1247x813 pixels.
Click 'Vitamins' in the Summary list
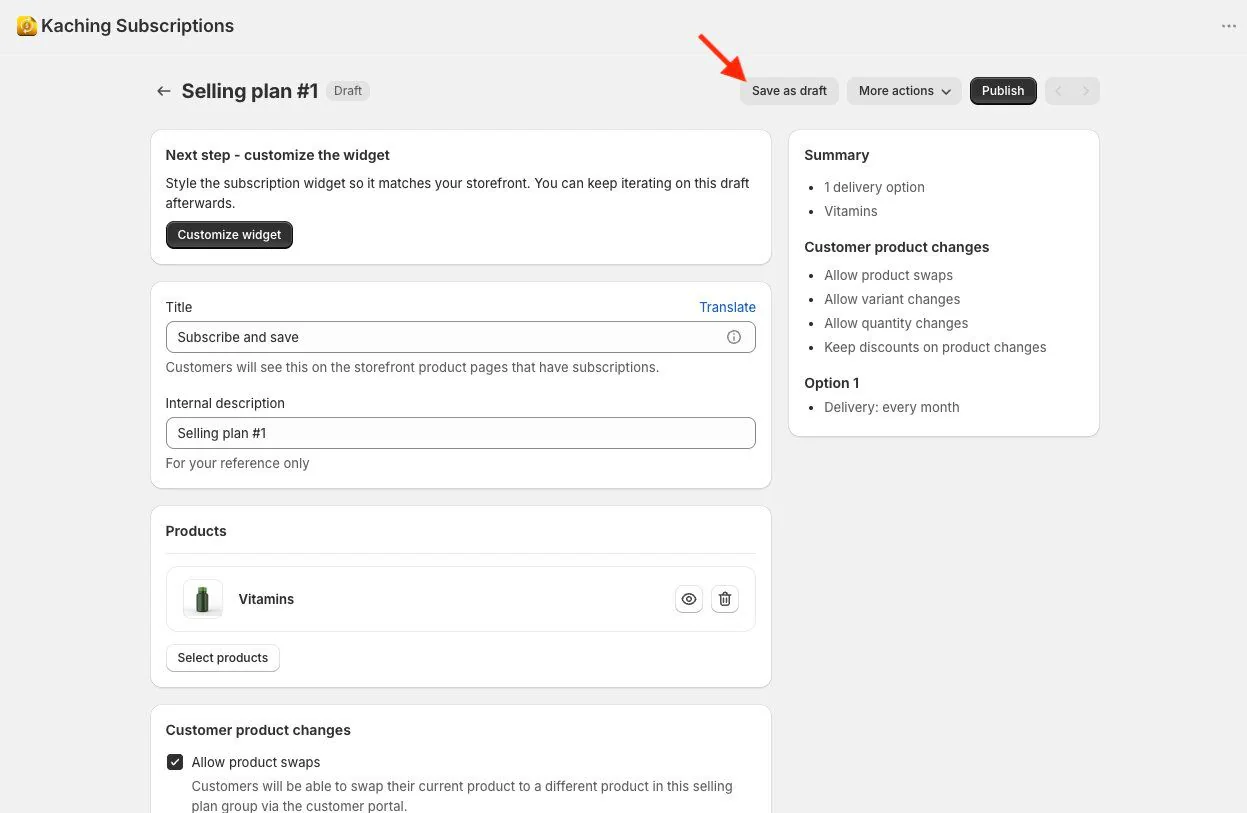pyautogui.click(x=851, y=211)
